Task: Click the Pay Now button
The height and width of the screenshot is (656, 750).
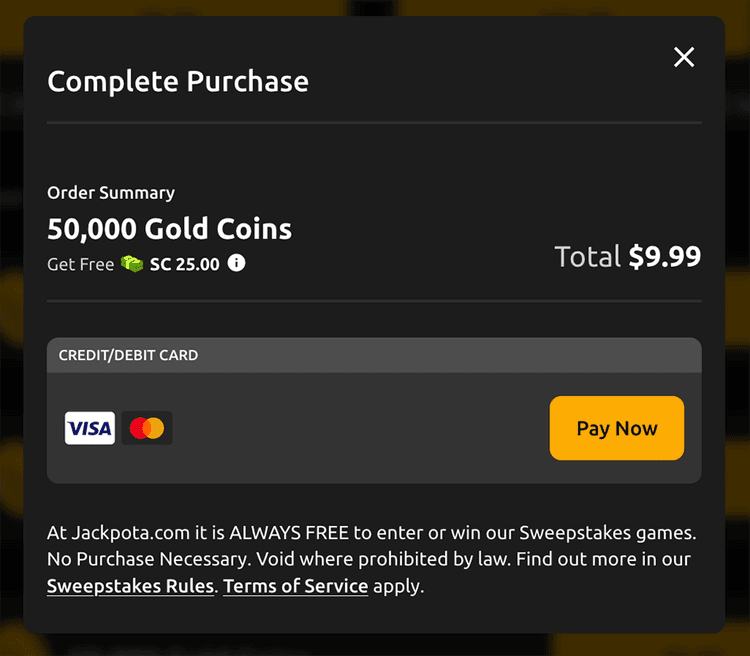Action: pos(617,428)
